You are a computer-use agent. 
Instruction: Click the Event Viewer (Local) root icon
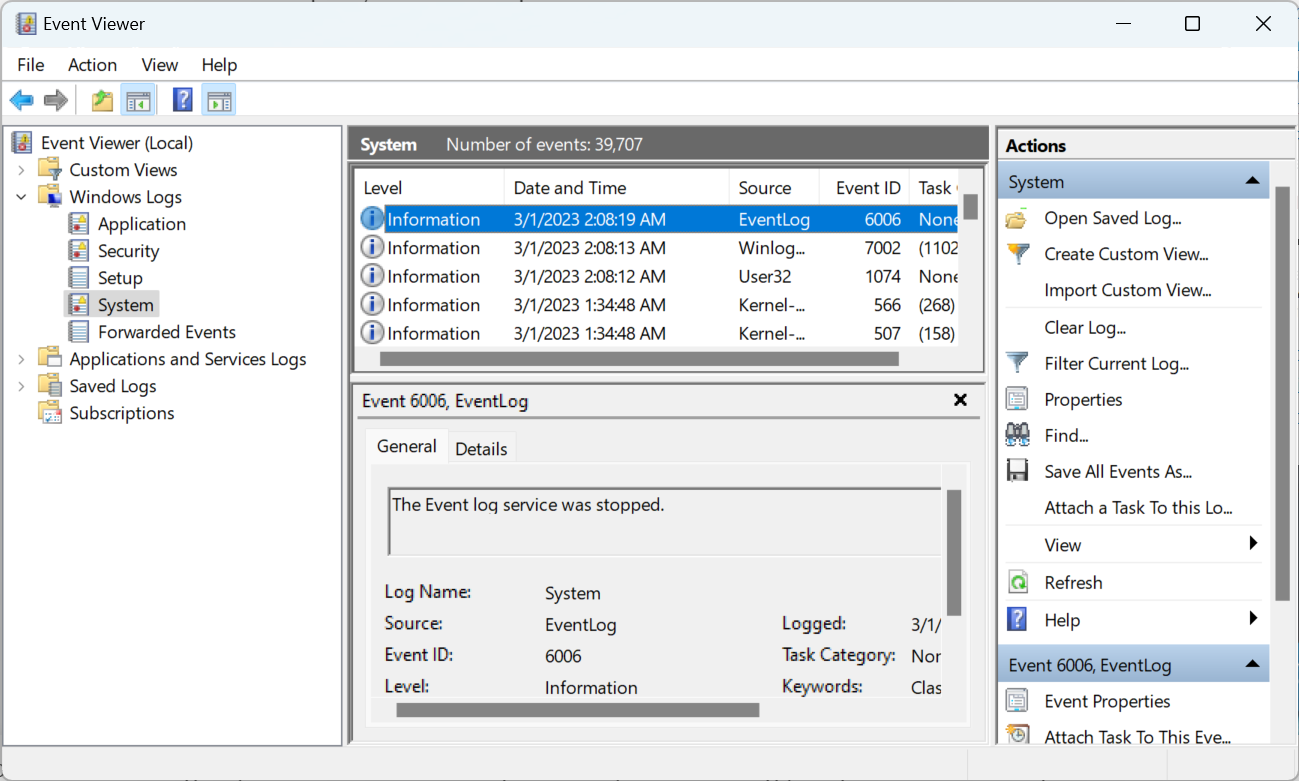tap(22, 143)
